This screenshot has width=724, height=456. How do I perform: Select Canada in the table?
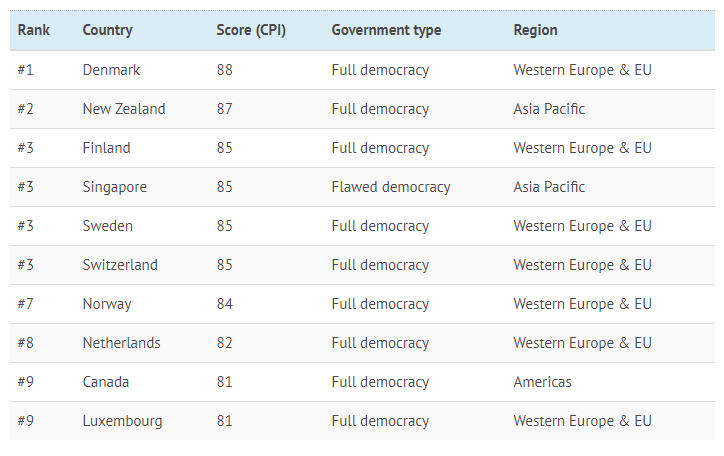[x=106, y=382]
